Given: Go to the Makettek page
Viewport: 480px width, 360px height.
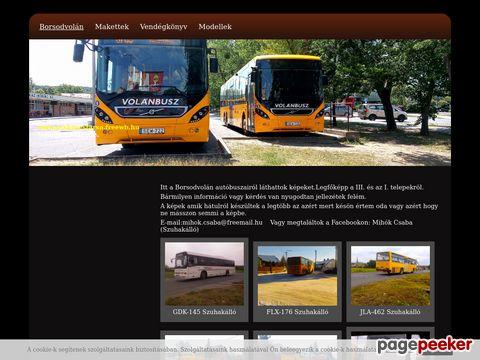Looking at the screenshot, I should (112, 27).
